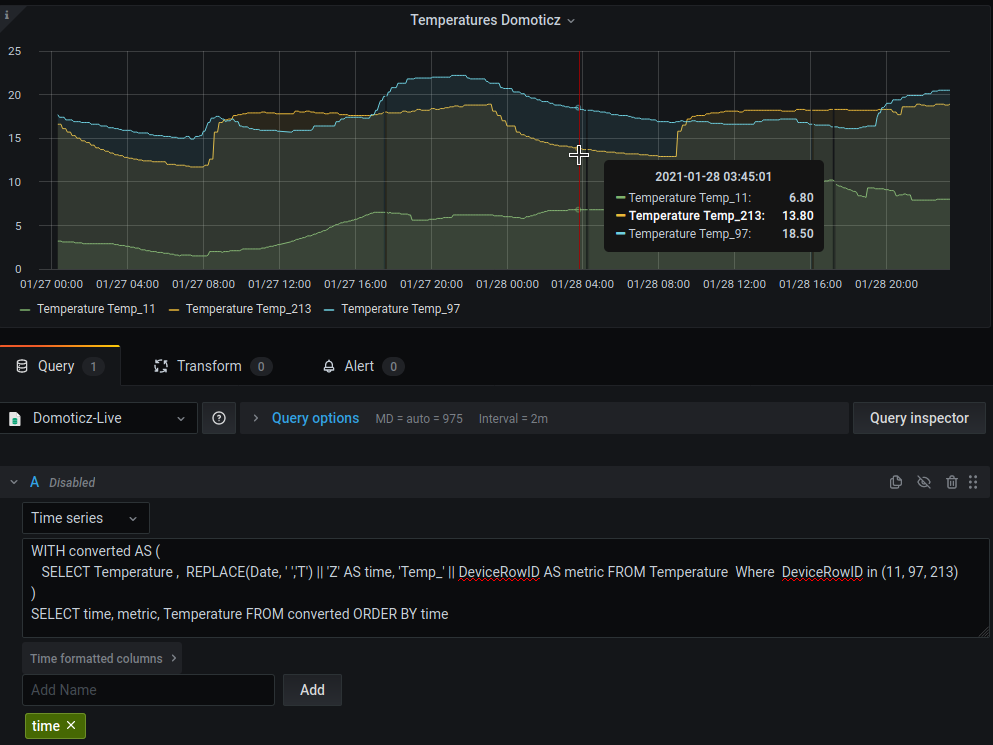
Task: Click the tooltip value '6.80'
Action: coord(801,198)
